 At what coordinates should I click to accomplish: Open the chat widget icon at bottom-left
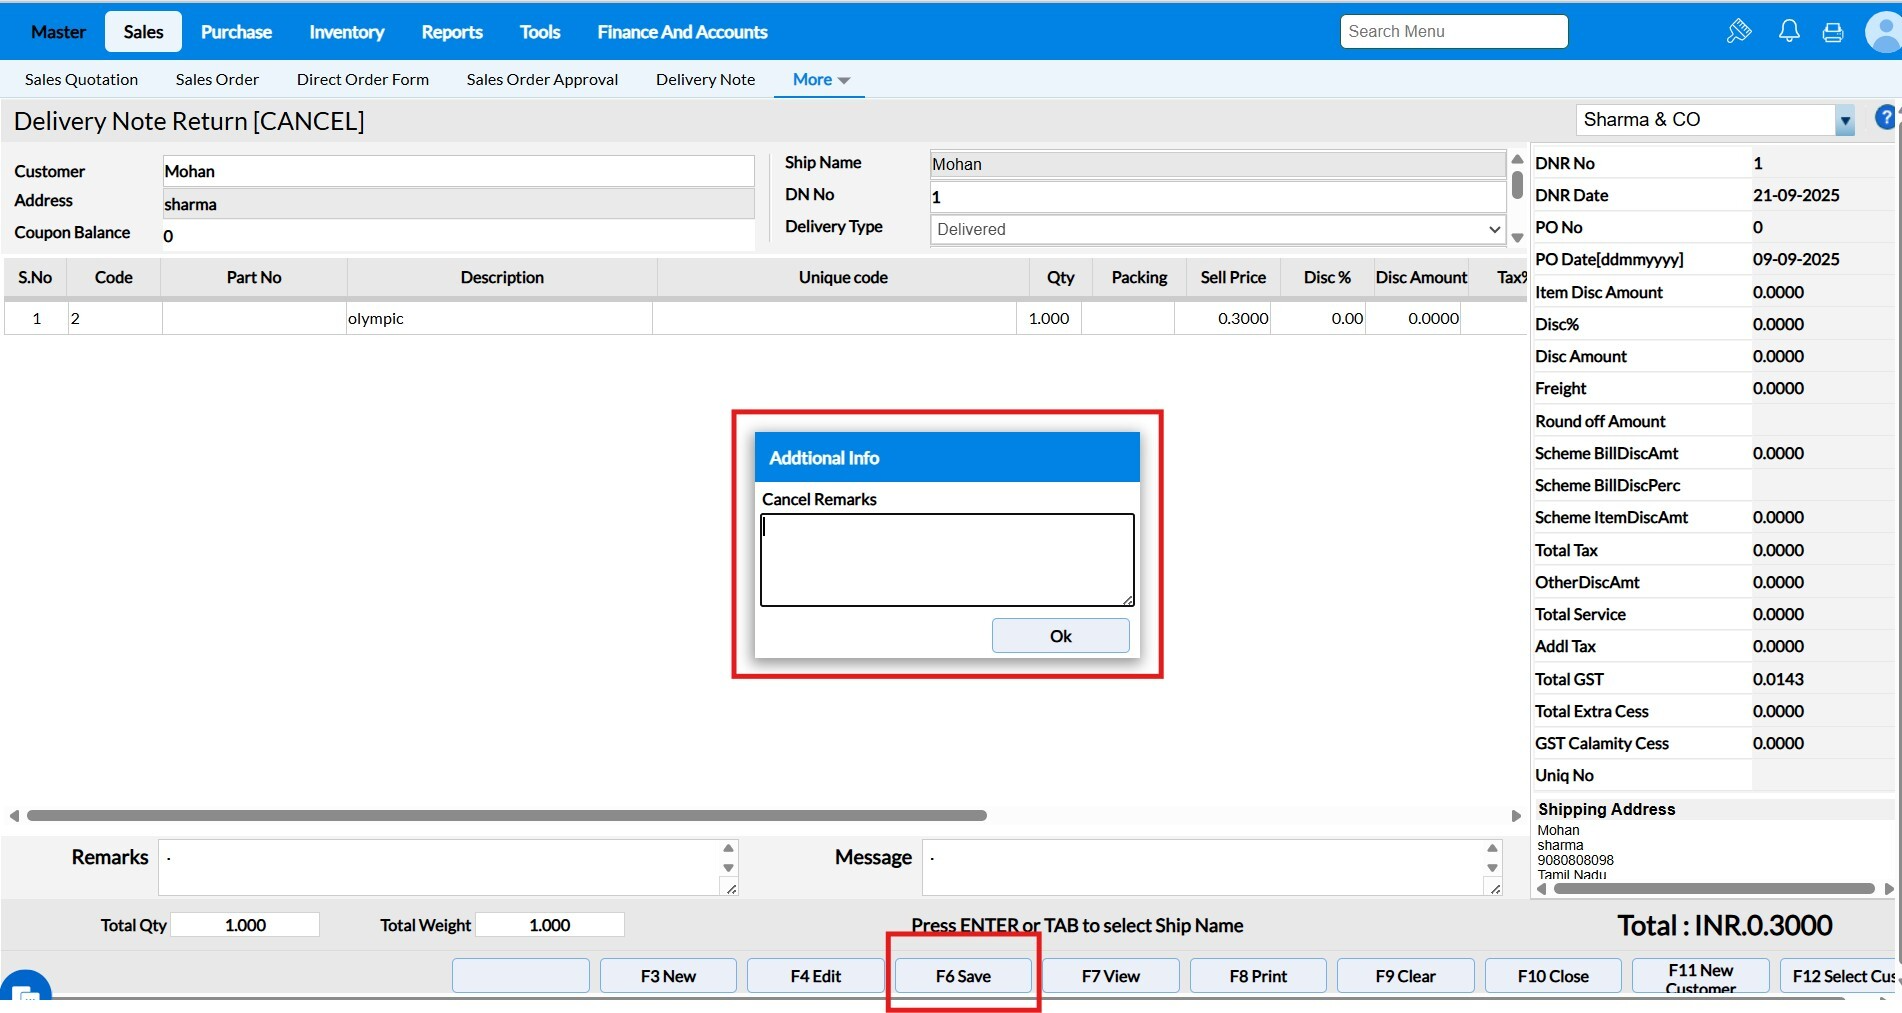pos(25,991)
